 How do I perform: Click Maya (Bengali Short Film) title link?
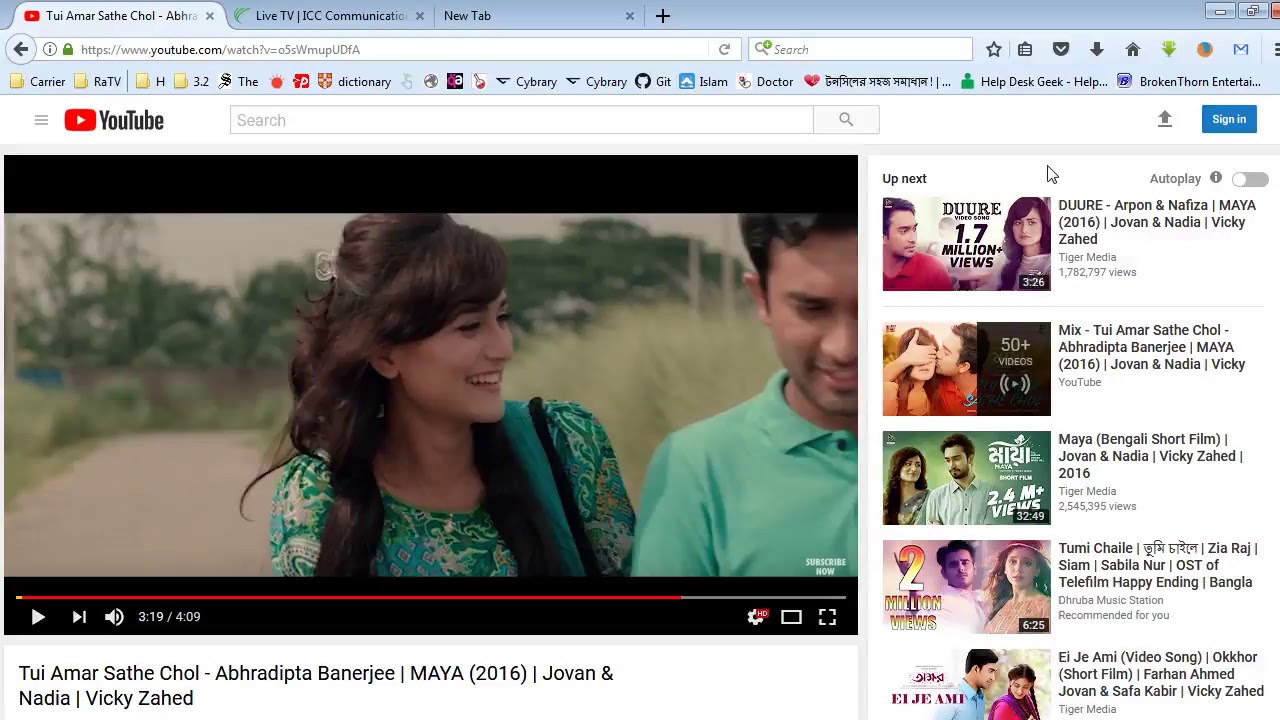pos(1151,456)
